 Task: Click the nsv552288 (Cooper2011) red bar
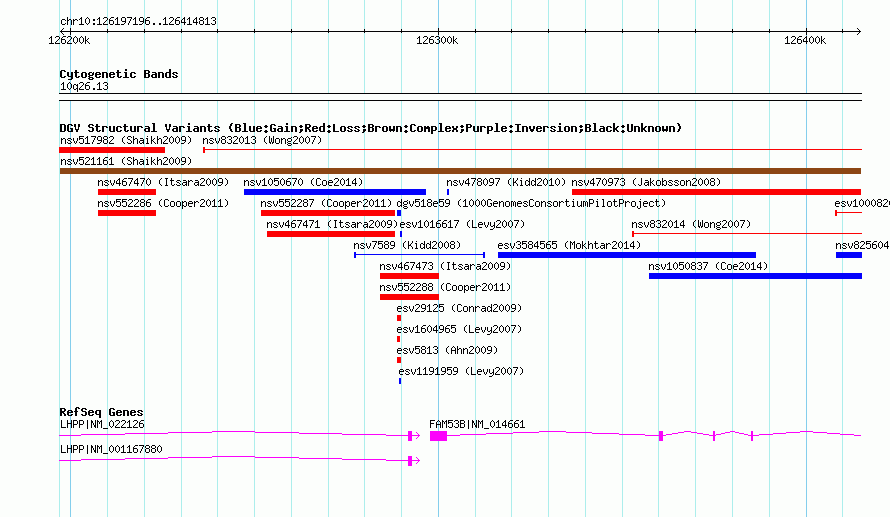pos(409,297)
